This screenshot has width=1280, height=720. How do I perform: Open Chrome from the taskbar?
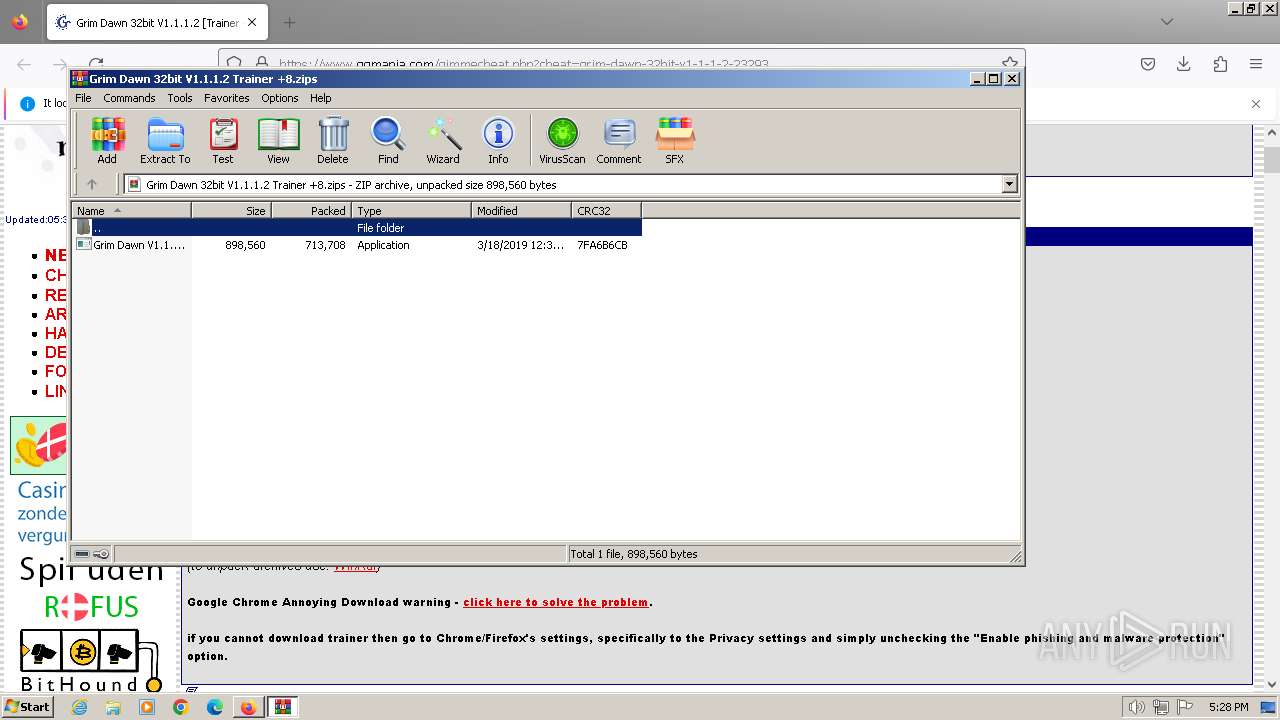(x=181, y=707)
